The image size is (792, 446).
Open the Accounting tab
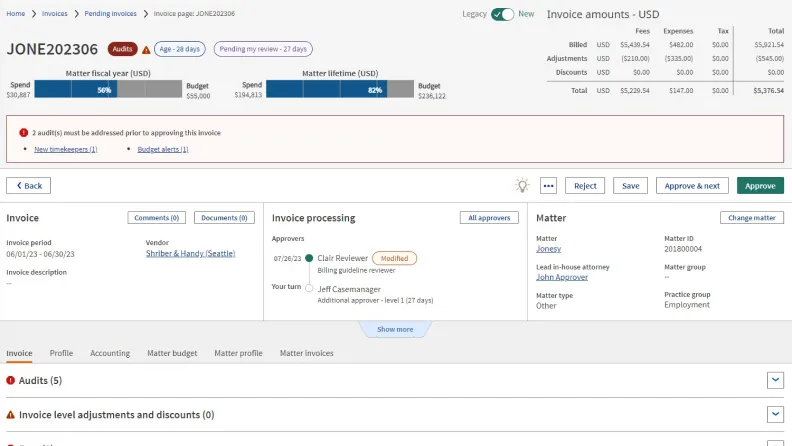(110, 353)
